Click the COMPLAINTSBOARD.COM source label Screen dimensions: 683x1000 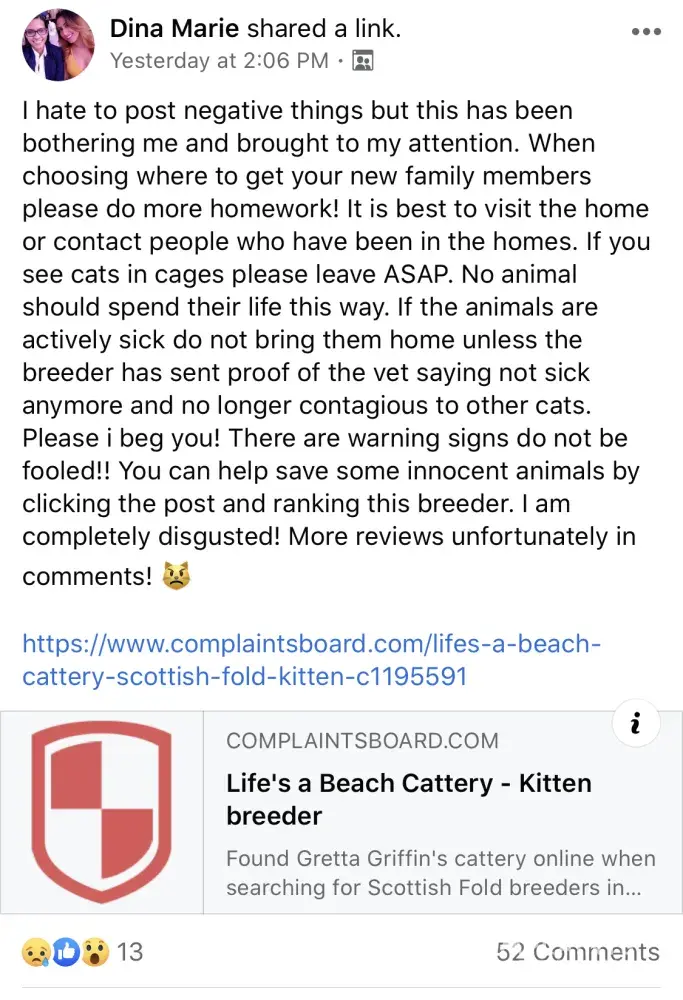362,741
